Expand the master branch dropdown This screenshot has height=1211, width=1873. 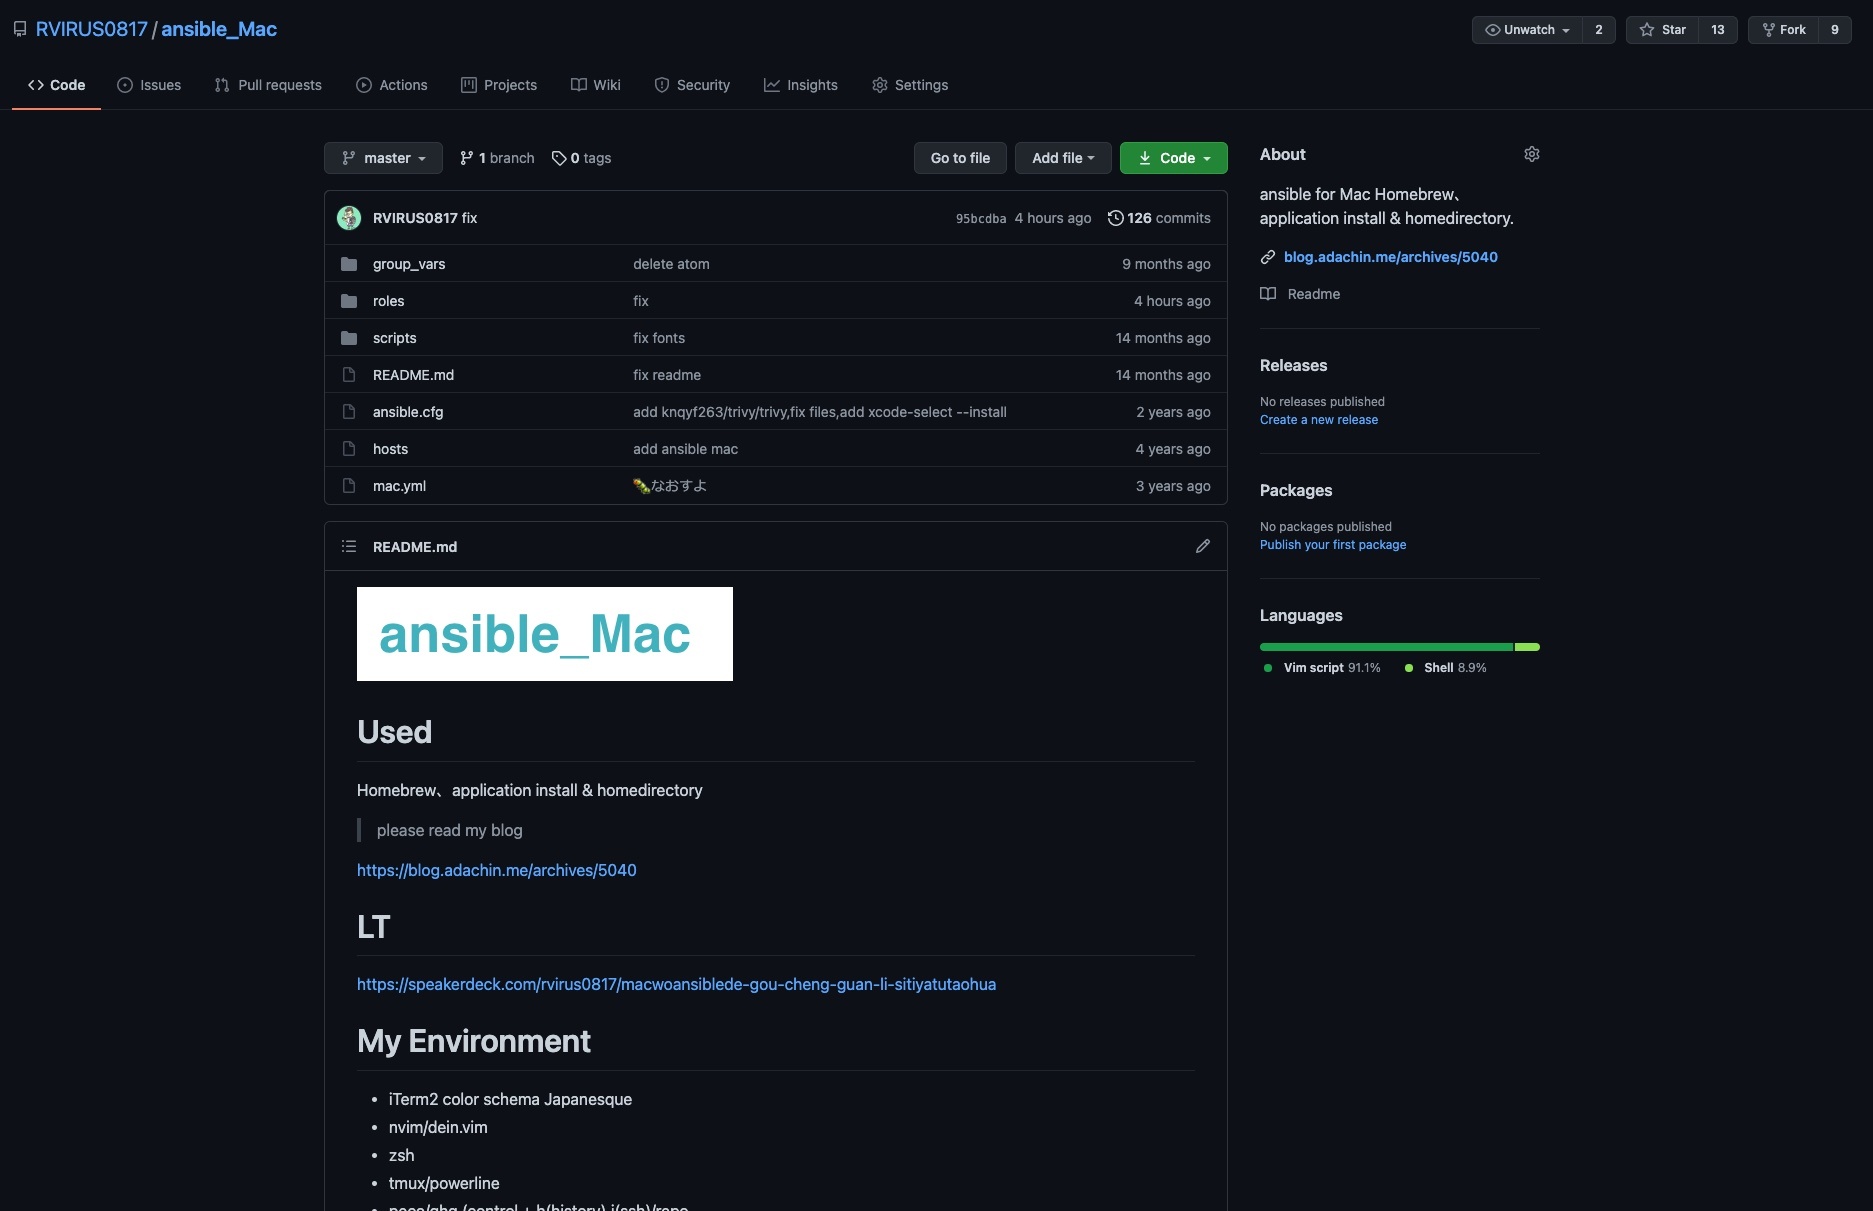tap(383, 158)
